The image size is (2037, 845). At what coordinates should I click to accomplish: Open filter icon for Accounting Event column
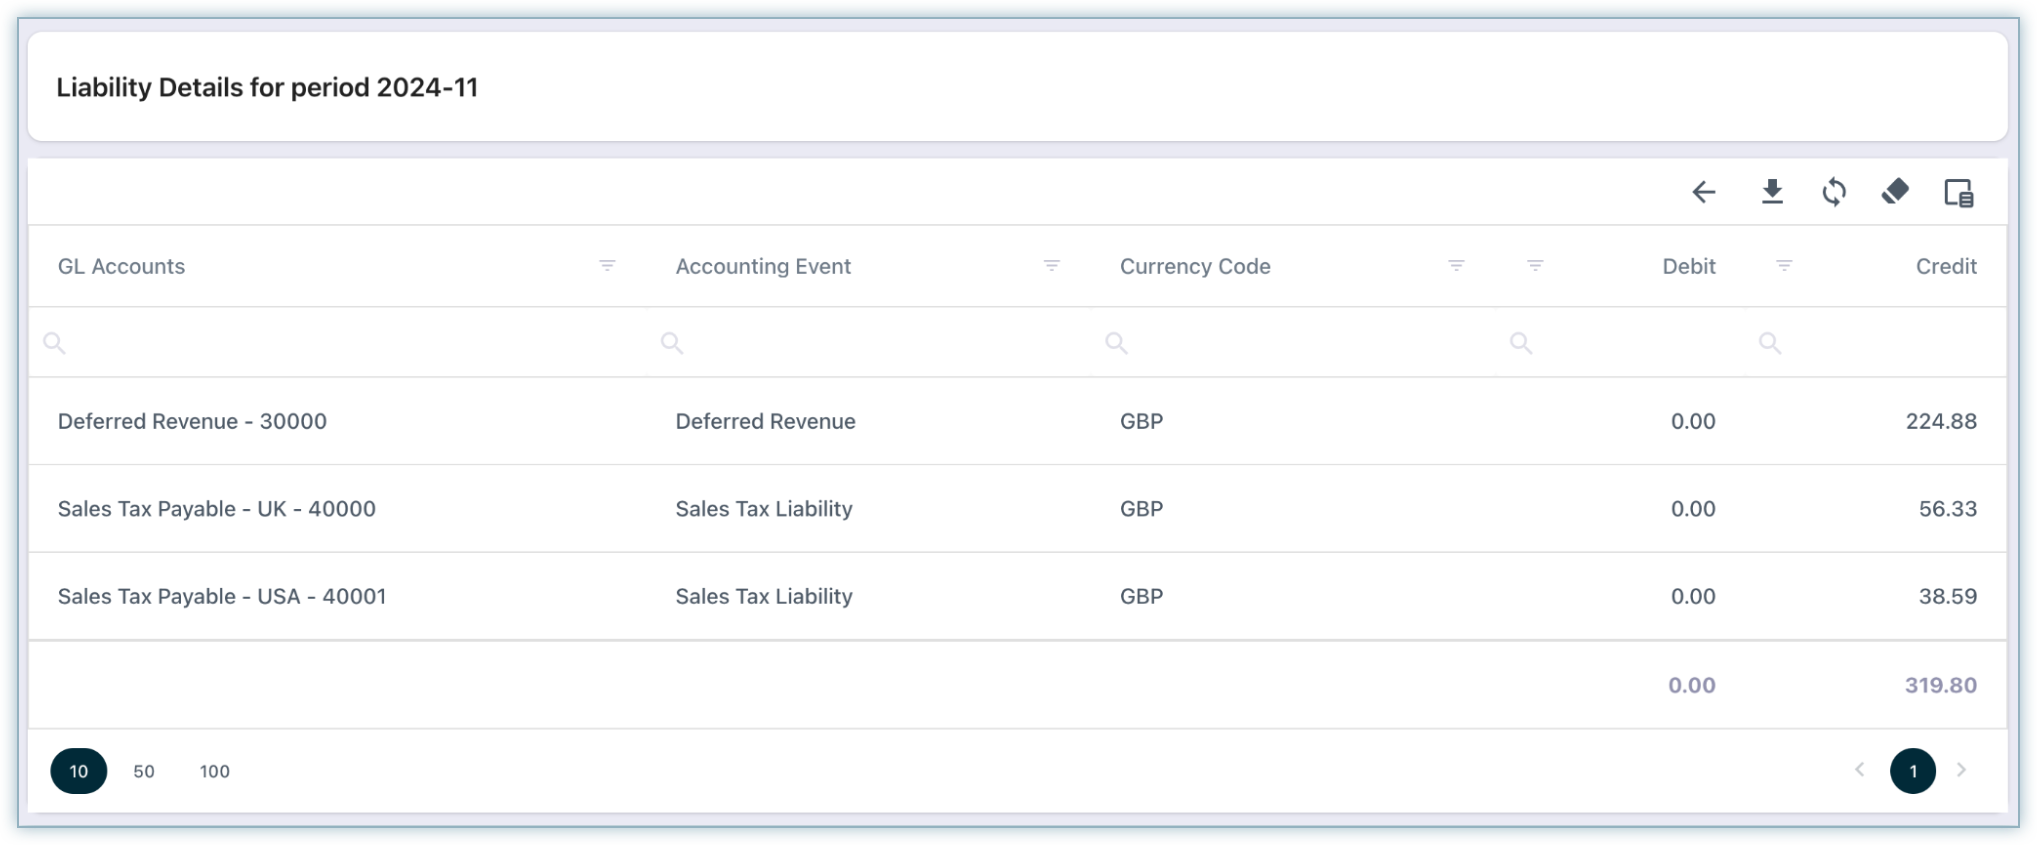(1051, 266)
